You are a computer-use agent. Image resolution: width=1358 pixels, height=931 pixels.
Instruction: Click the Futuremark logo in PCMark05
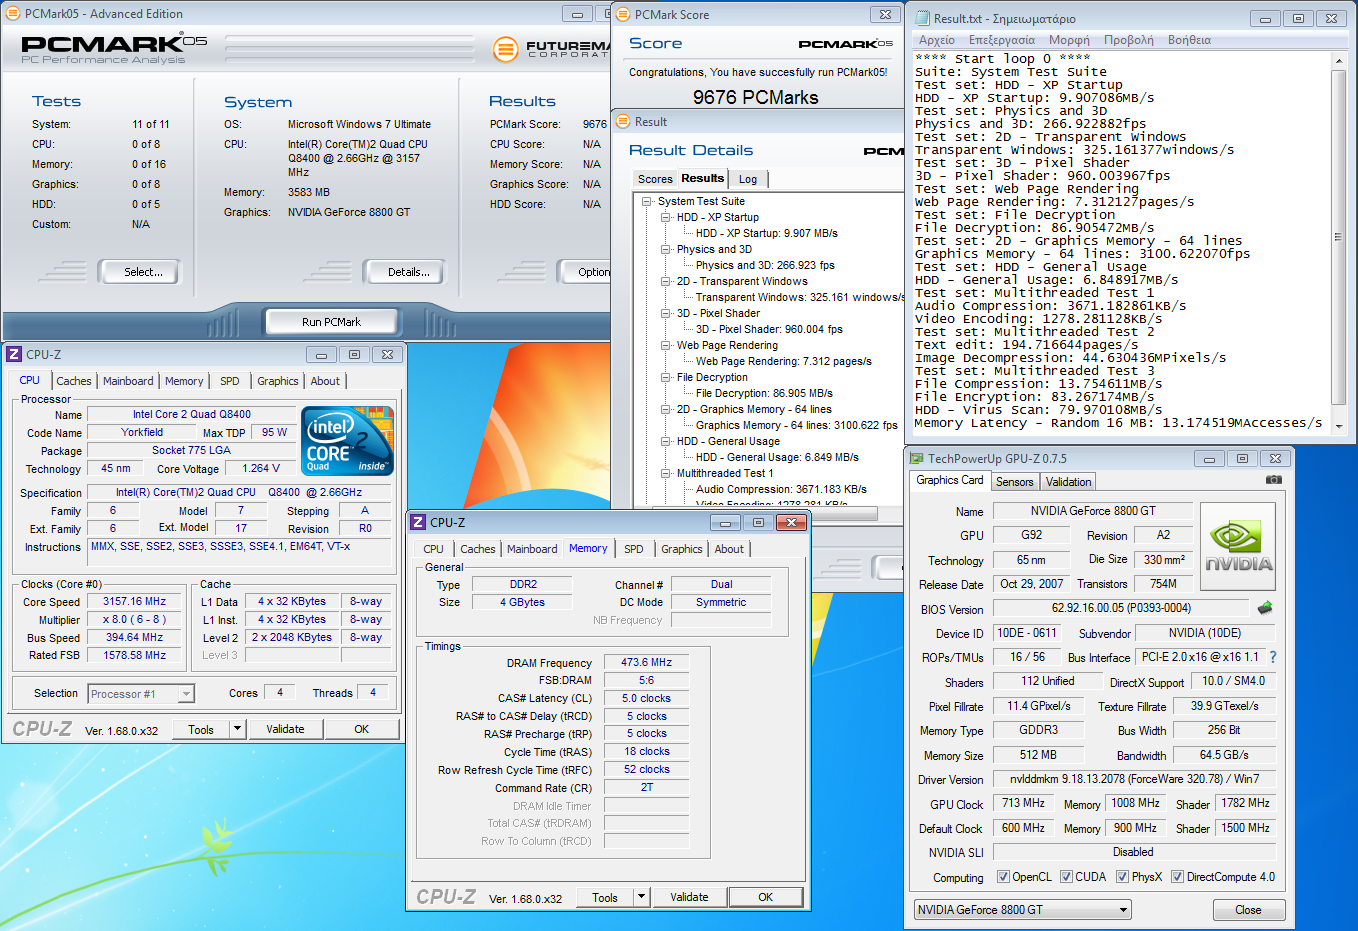pyautogui.click(x=551, y=48)
